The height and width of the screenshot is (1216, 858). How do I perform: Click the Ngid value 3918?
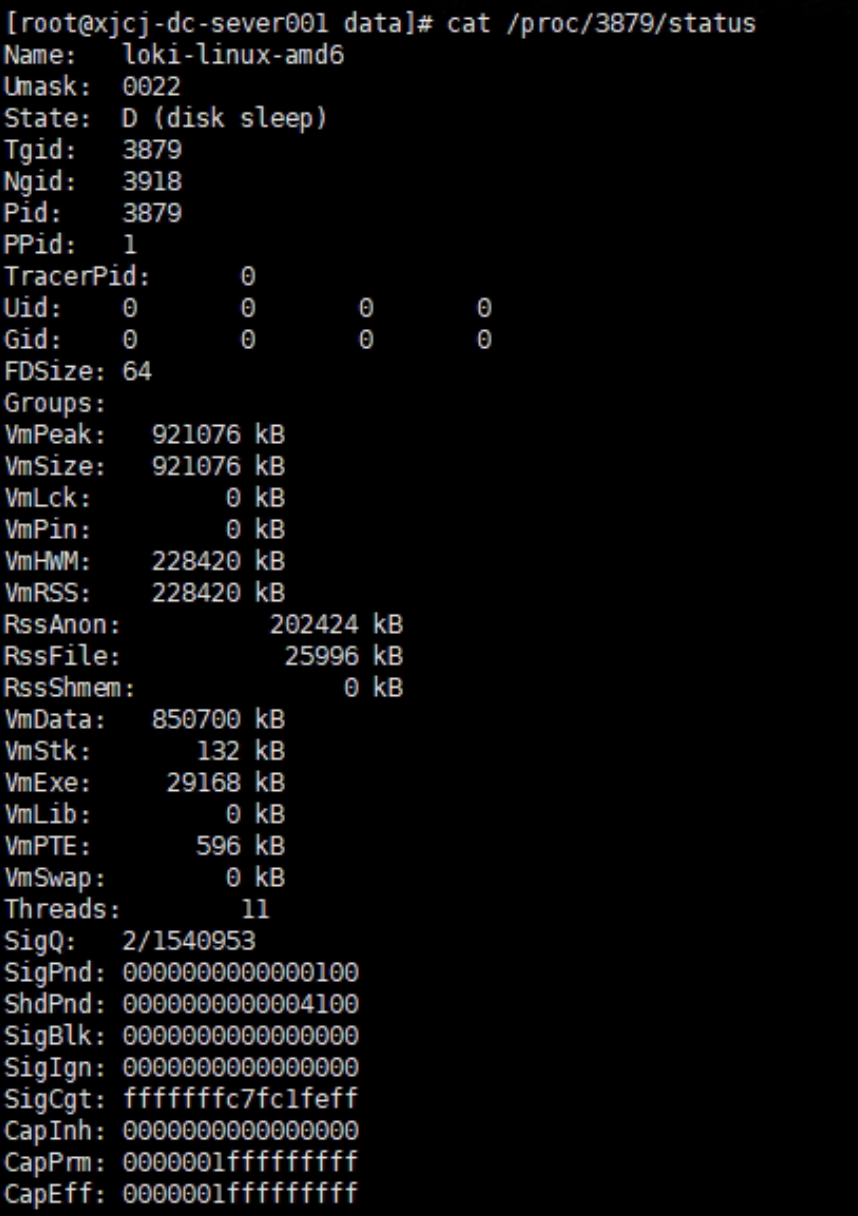click(x=152, y=182)
